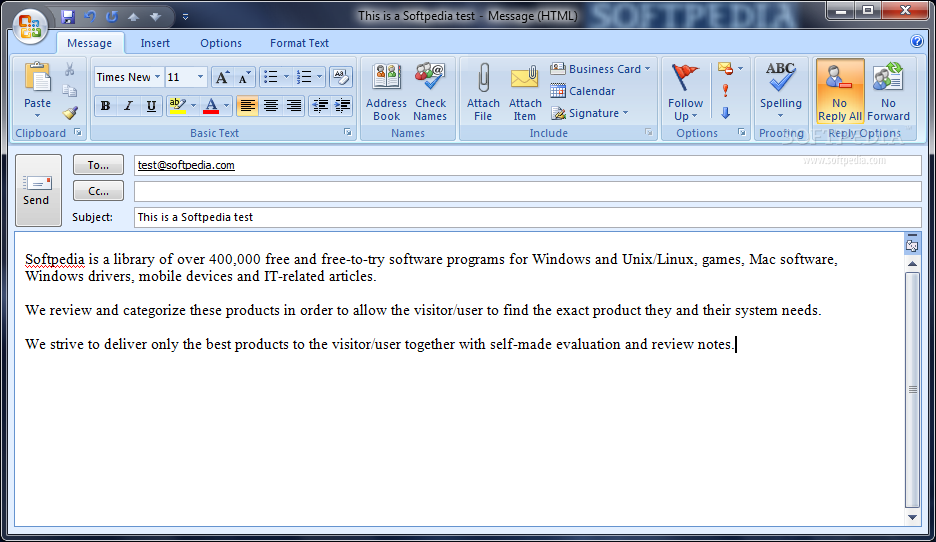
Task: Open Follow Up flag menu
Action: pyautogui.click(x=685, y=93)
